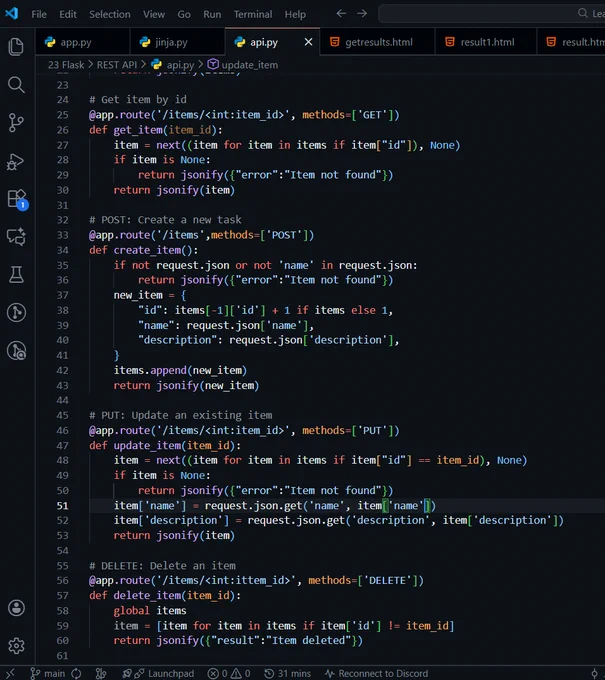Switch to the result1.html tab
605x680 pixels.
click(x=486, y=42)
